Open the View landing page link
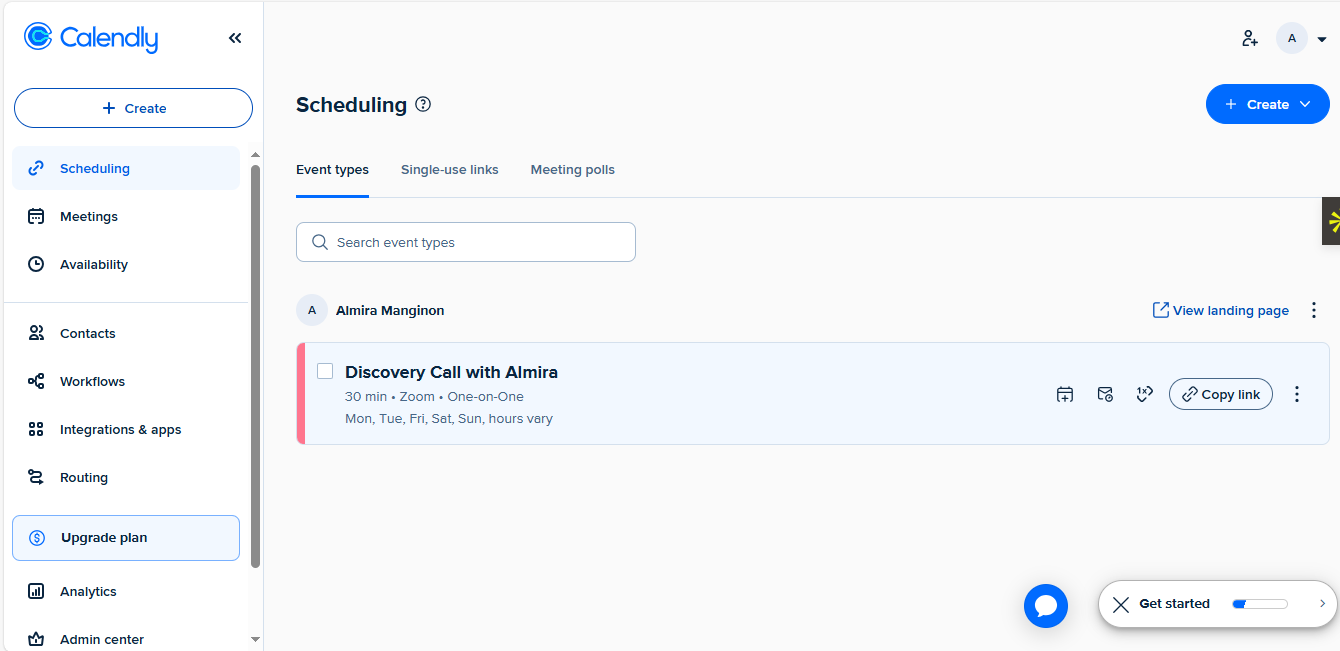 click(x=1220, y=311)
